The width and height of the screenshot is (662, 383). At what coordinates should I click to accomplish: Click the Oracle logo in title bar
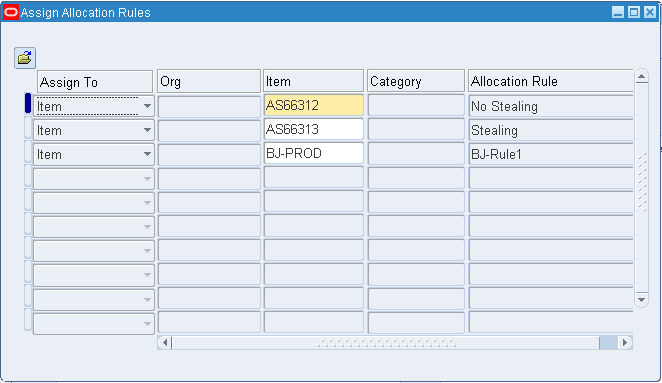pos(11,13)
